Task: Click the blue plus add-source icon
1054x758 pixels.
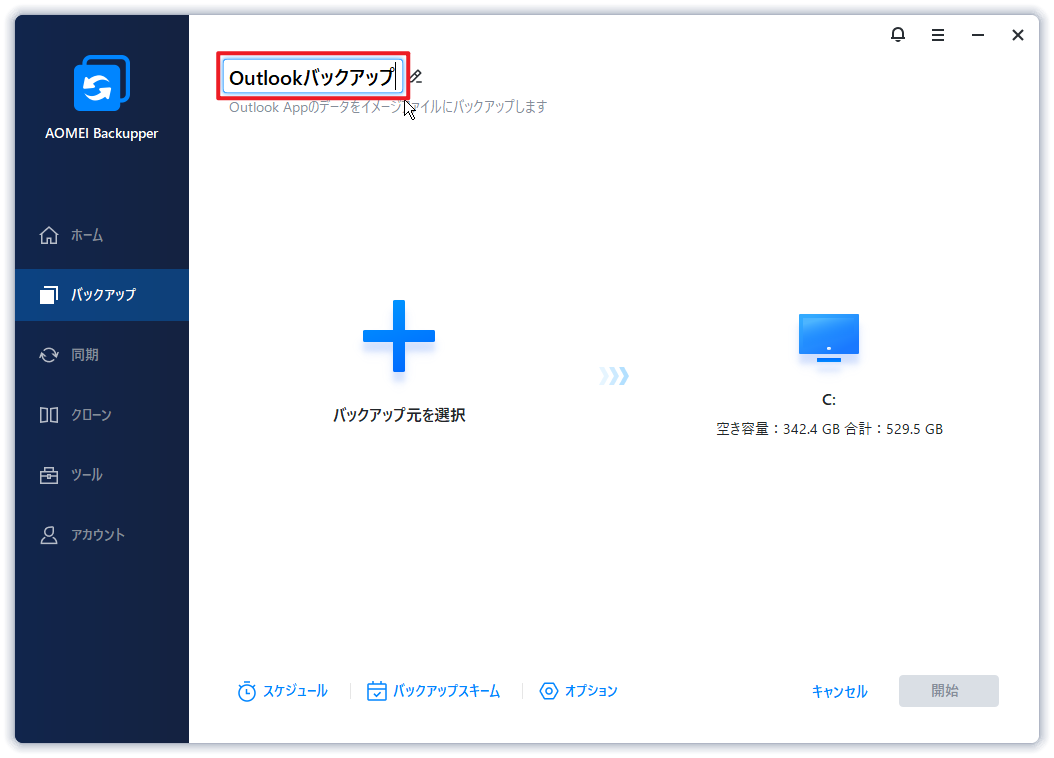Action: 399,336
